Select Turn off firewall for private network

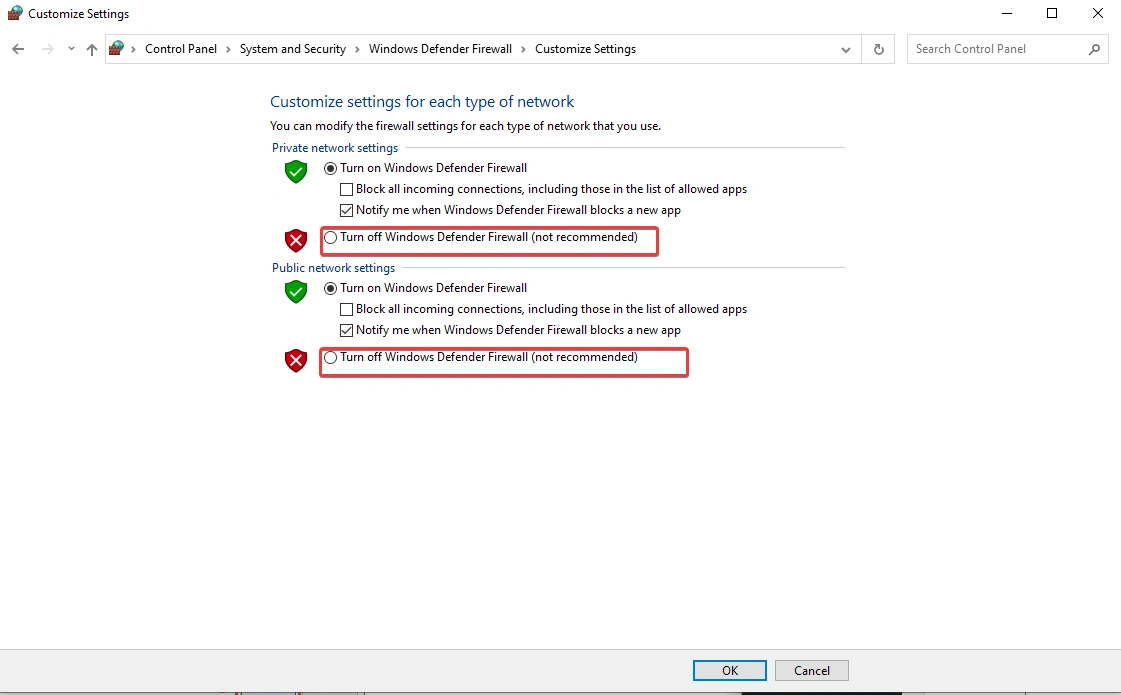click(330, 237)
